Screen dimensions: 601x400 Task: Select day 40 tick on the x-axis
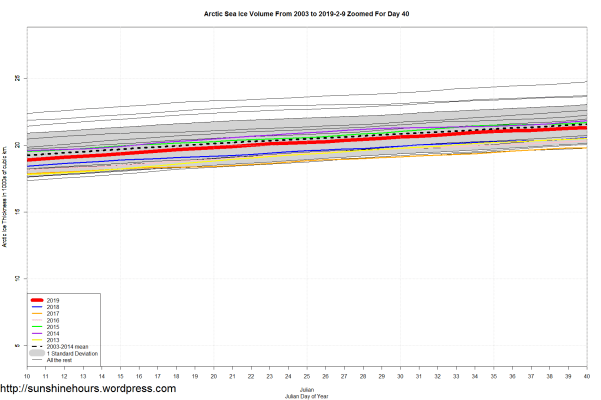586,377
